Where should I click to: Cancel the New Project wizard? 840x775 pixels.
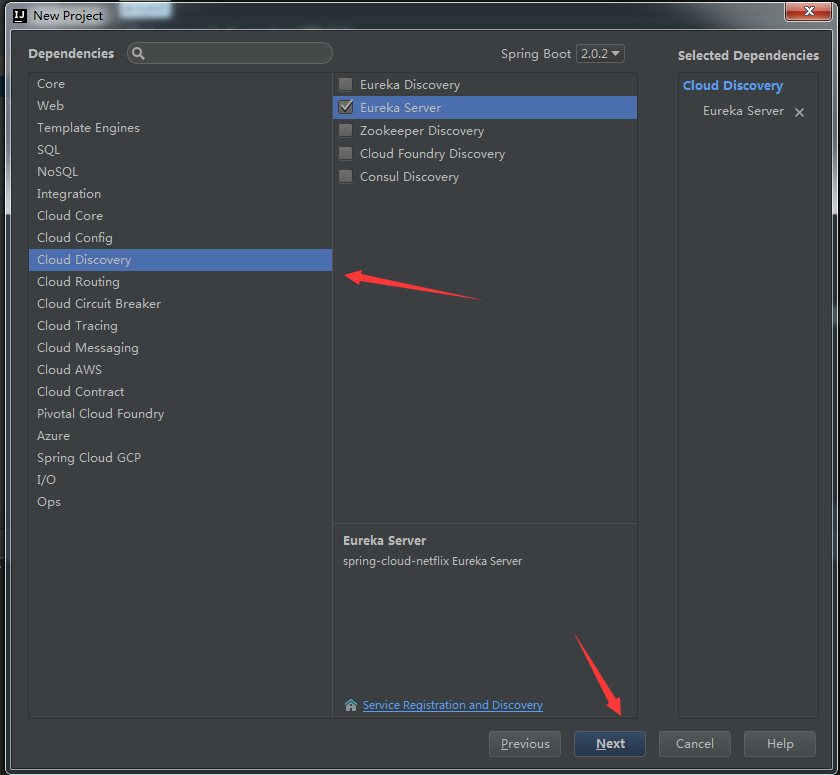(x=694, y=743)
